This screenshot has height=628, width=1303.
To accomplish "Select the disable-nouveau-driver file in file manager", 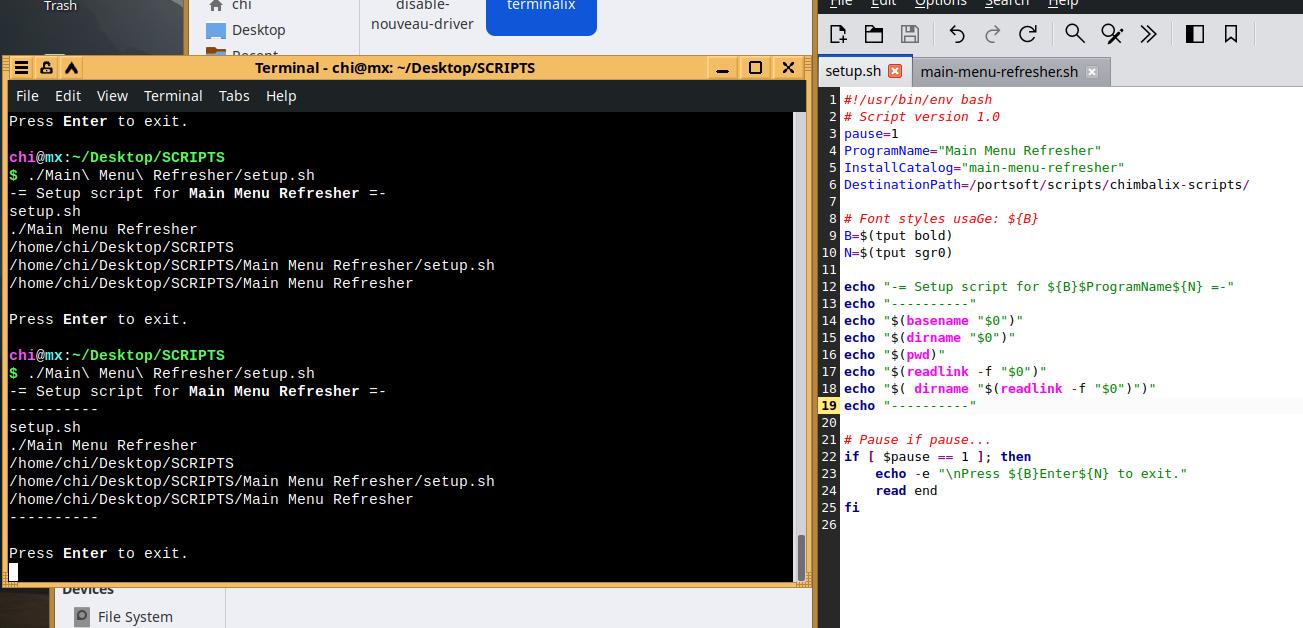I will click(x=422, y=14).
